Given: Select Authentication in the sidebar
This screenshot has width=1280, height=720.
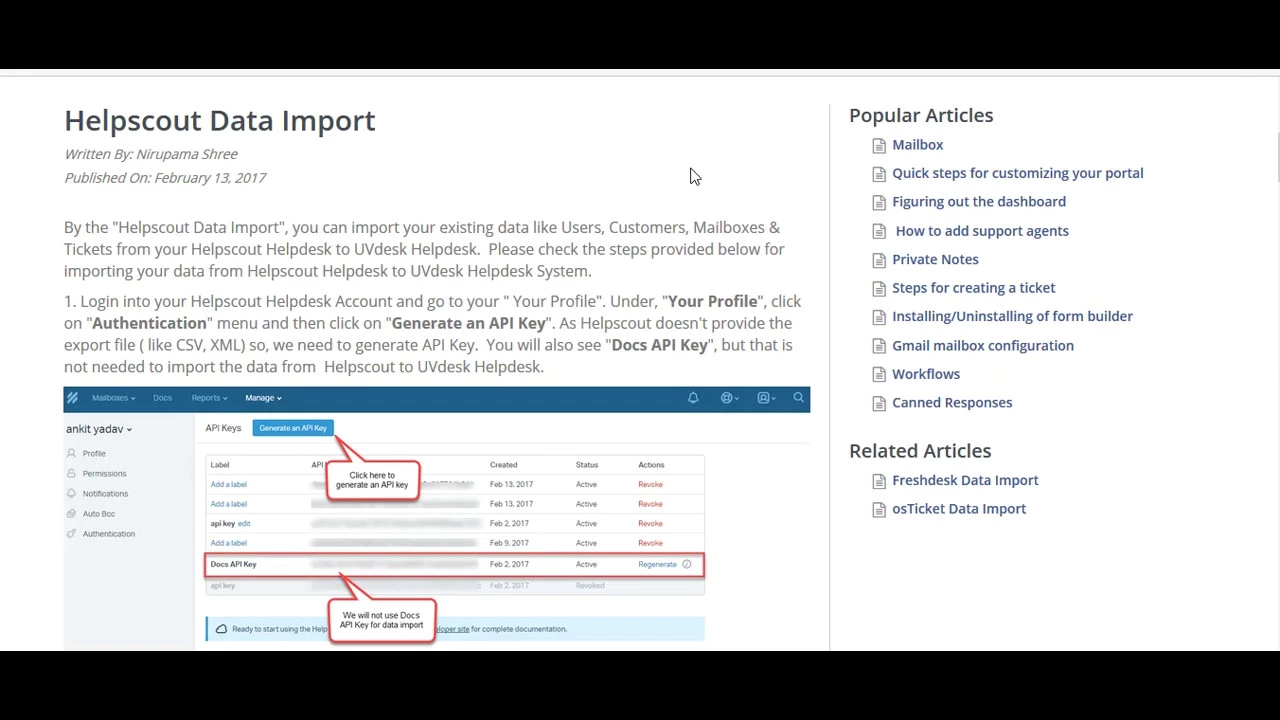Looking at the screenshot, I should tap(108, 534).
